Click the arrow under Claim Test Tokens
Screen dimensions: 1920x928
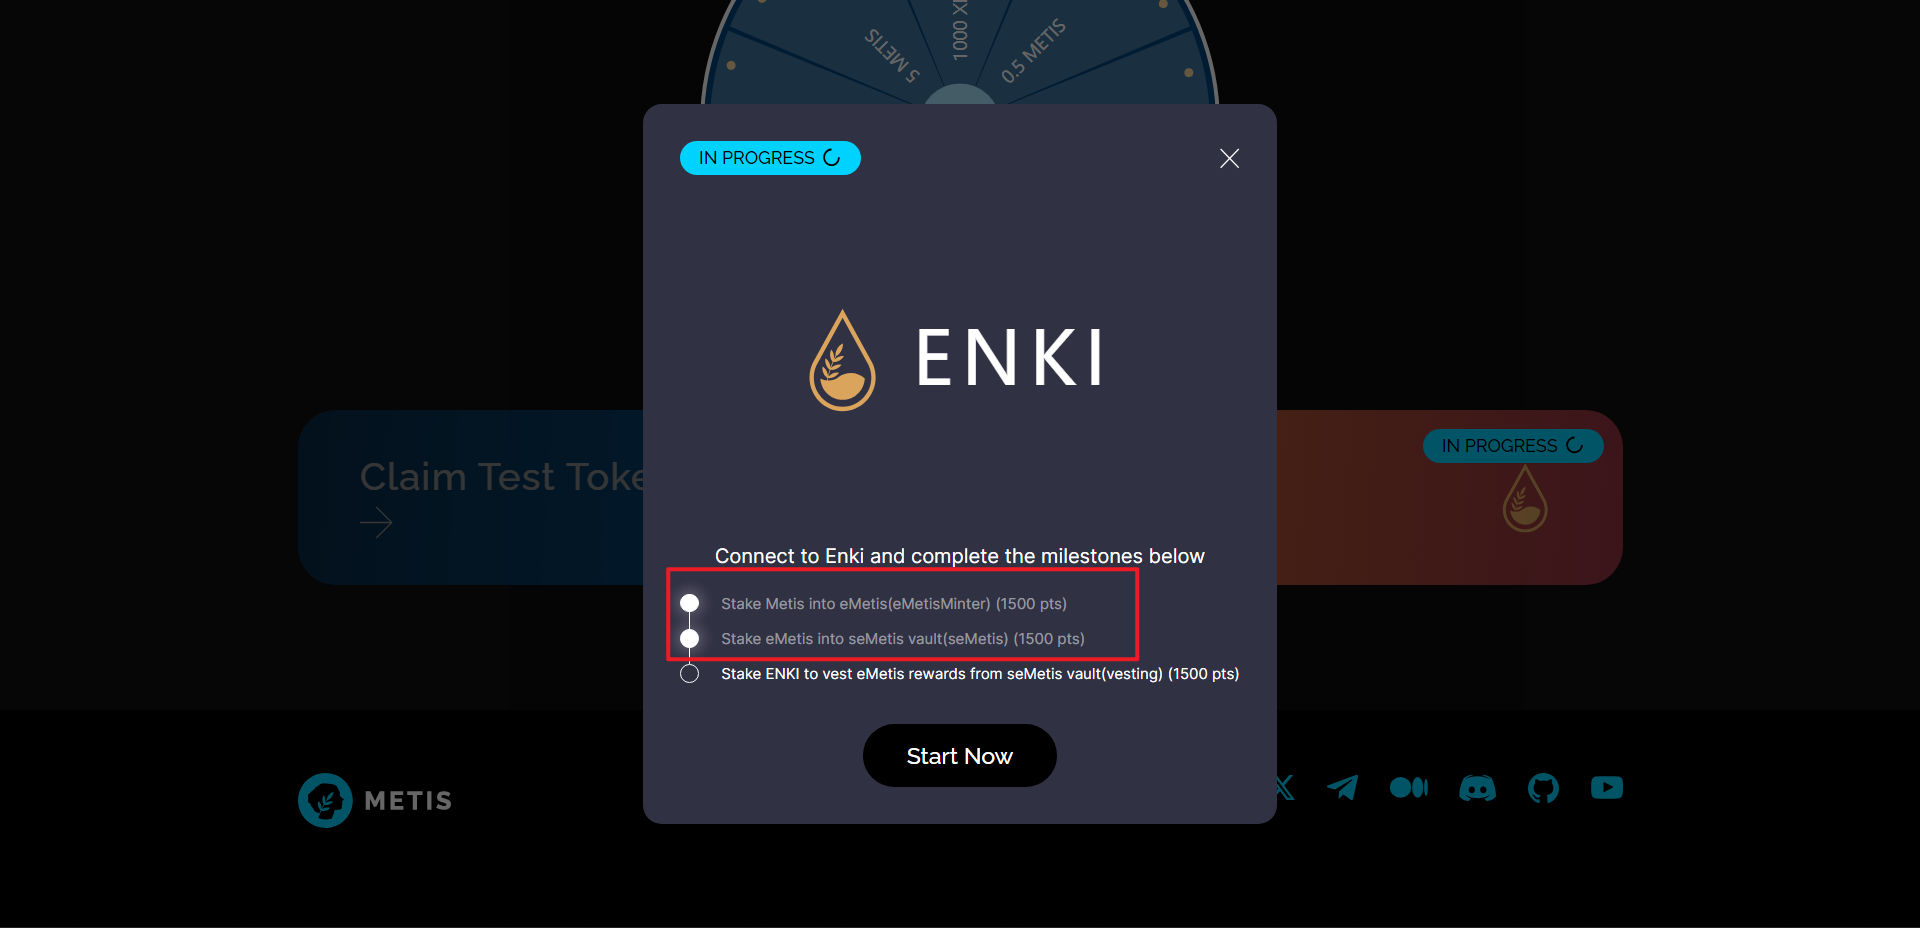tap(376, 522)
